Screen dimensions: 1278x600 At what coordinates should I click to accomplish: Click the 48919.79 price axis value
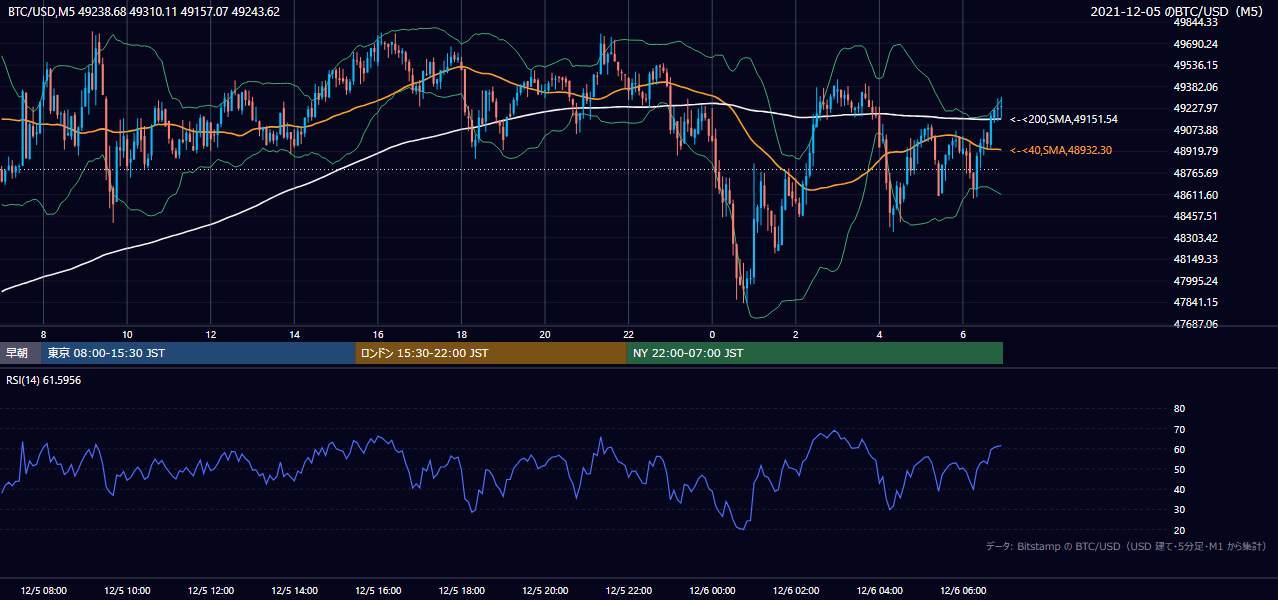[1194, 151]
